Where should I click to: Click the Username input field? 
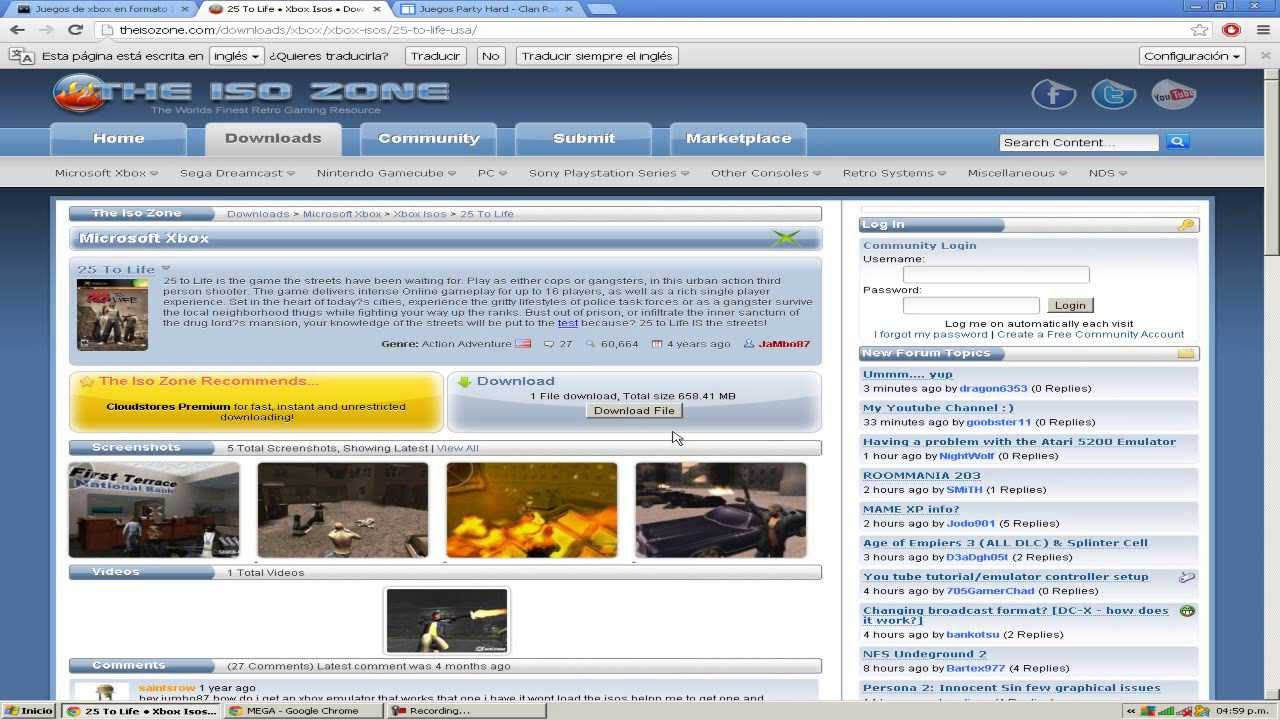pos(996,274)
